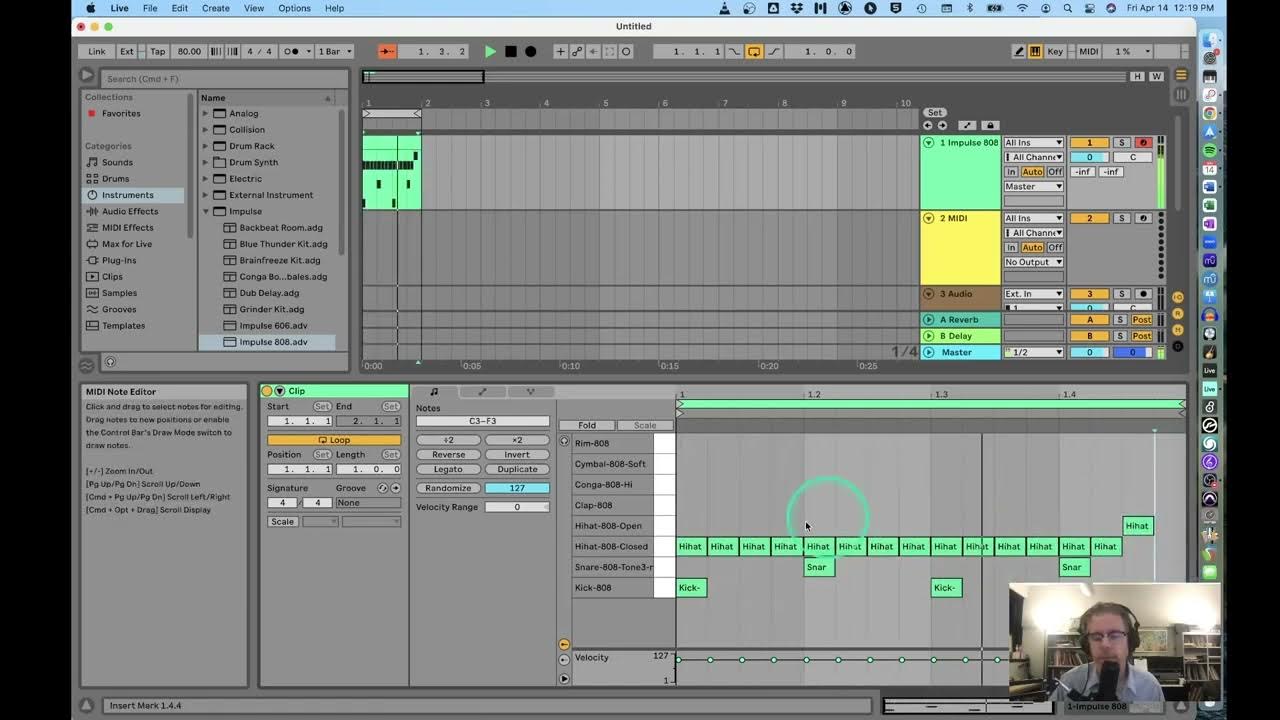Open the Create menu

point(216,8)
